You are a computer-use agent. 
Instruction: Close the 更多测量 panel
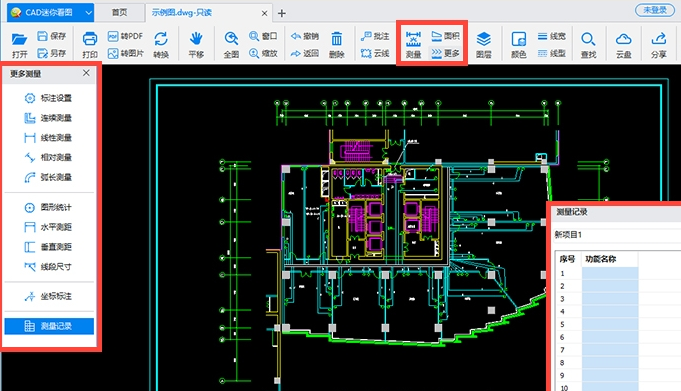coord(86,73)
